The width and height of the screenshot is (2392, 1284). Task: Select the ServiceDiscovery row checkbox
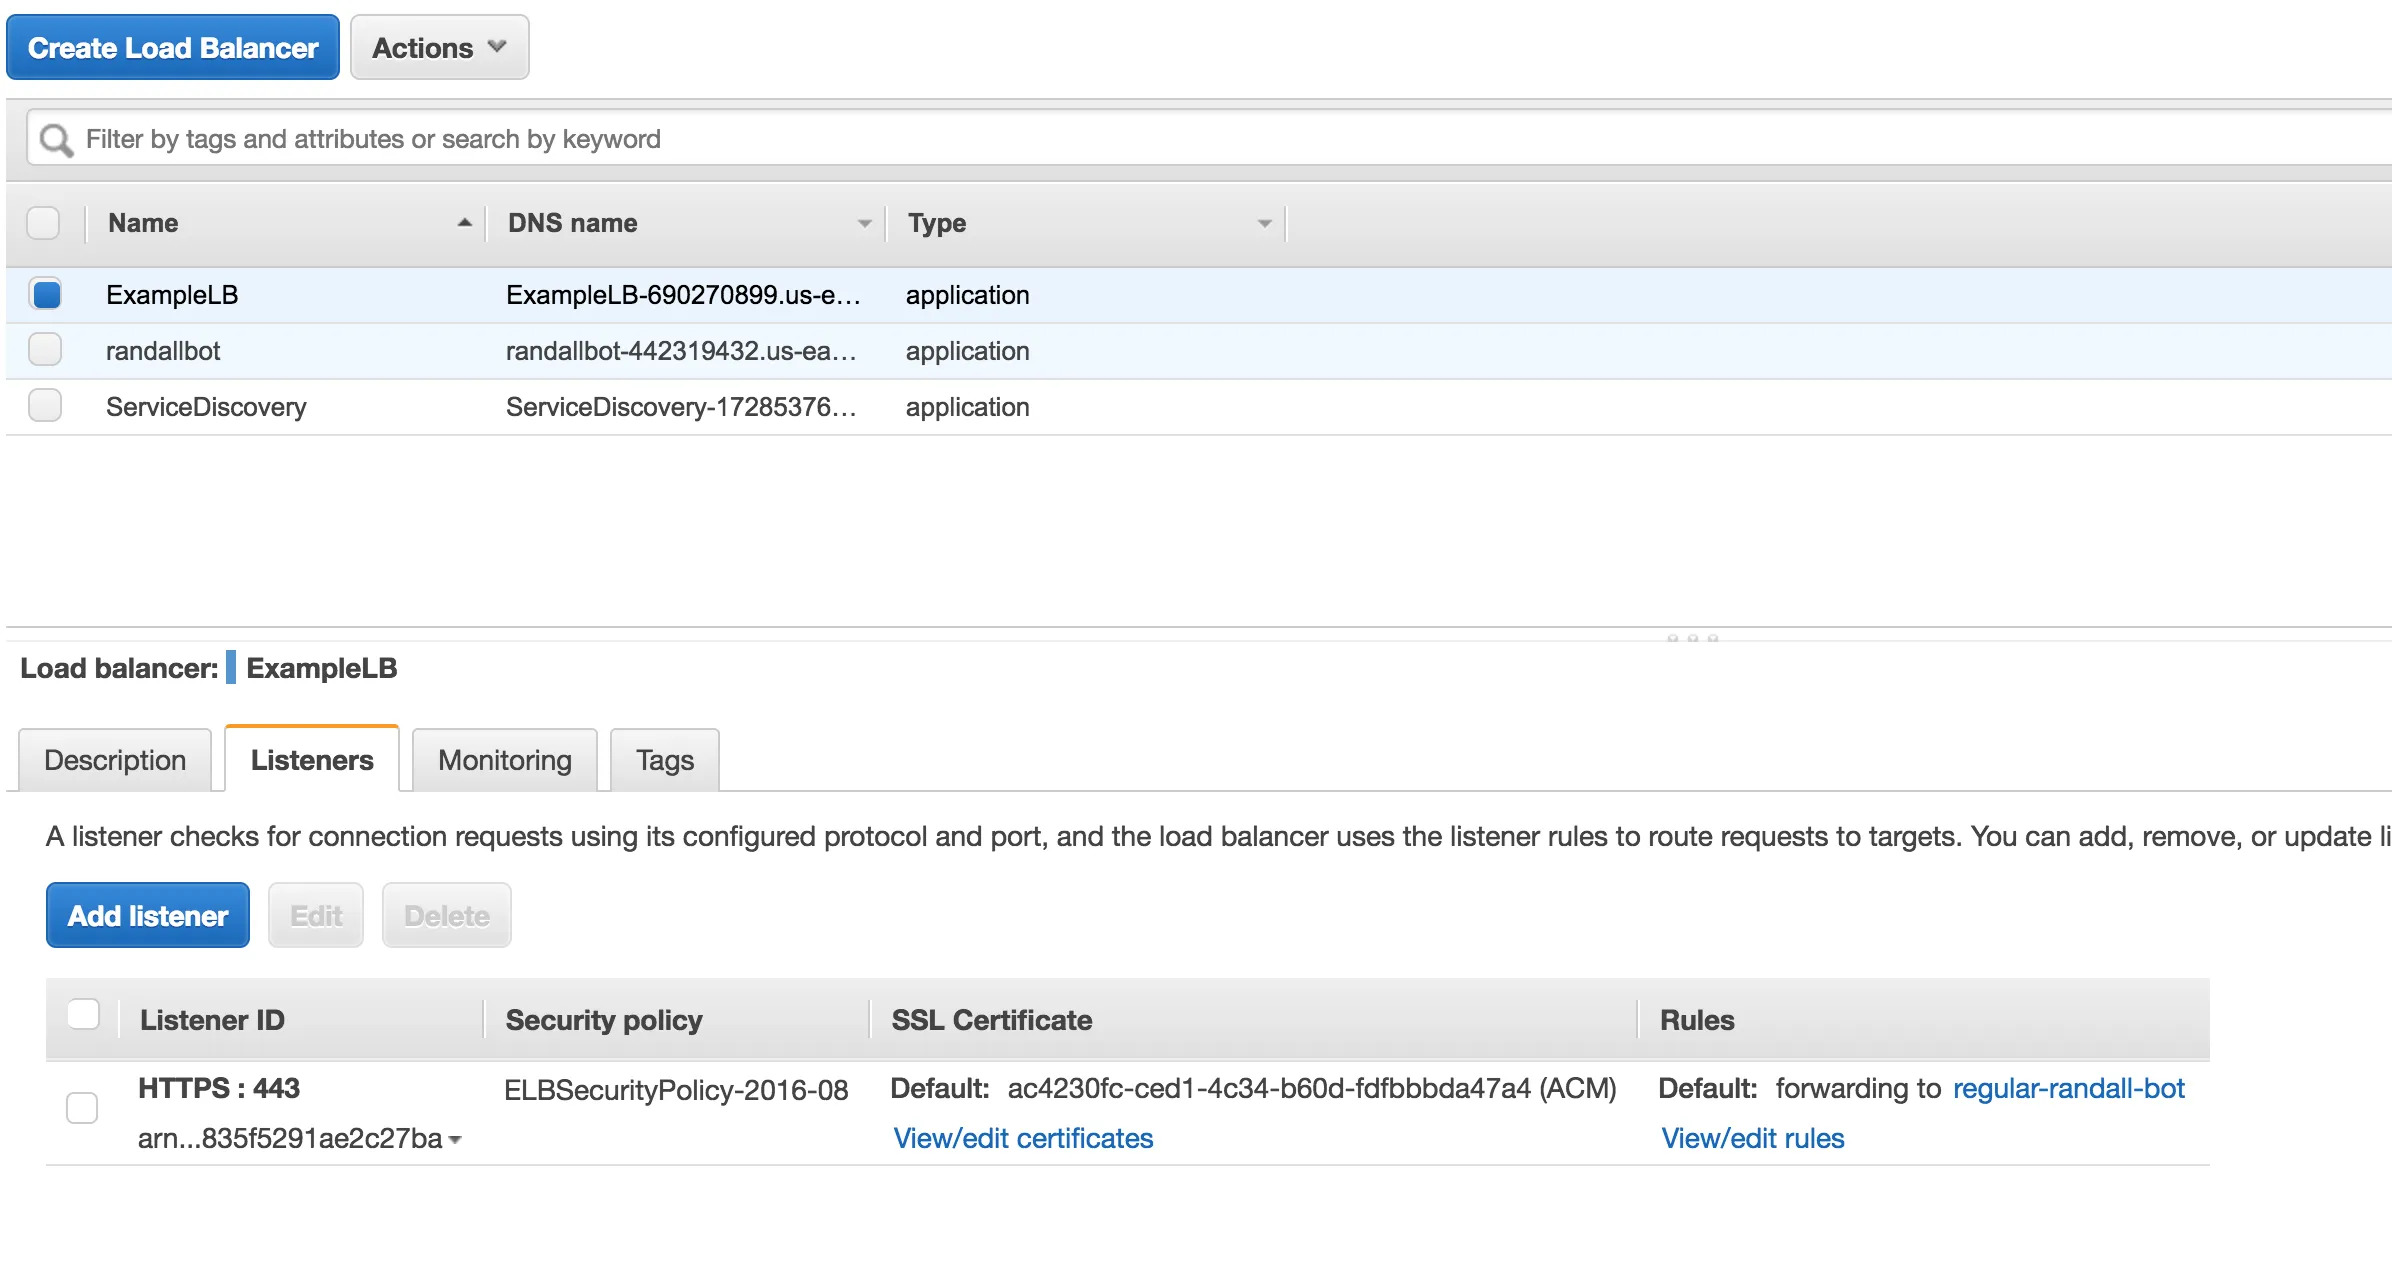point(46,406)
